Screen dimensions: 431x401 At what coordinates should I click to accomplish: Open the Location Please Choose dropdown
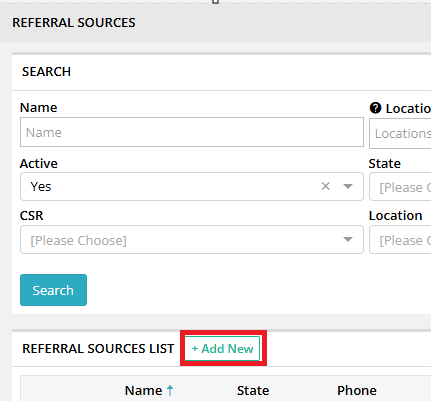click(400, 240)
